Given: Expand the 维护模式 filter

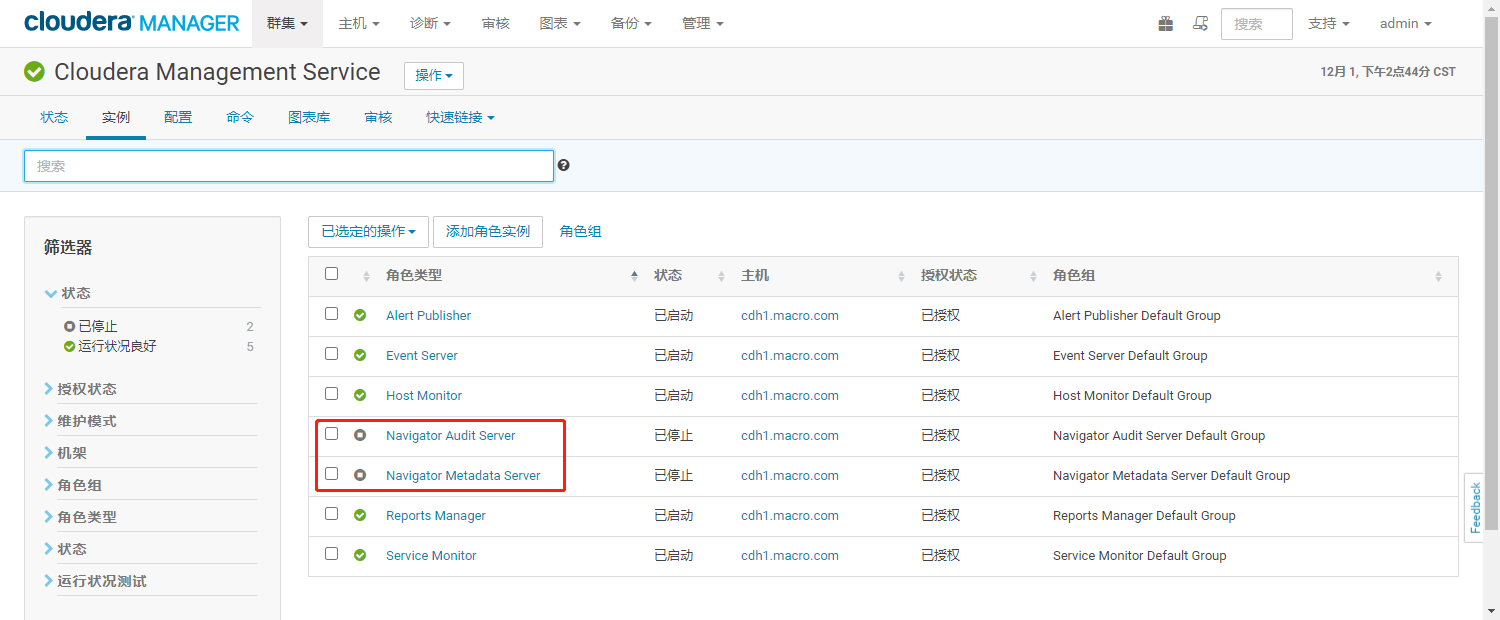Looking at the screenshot, I should pyautogui.click(x=80, y=421).
